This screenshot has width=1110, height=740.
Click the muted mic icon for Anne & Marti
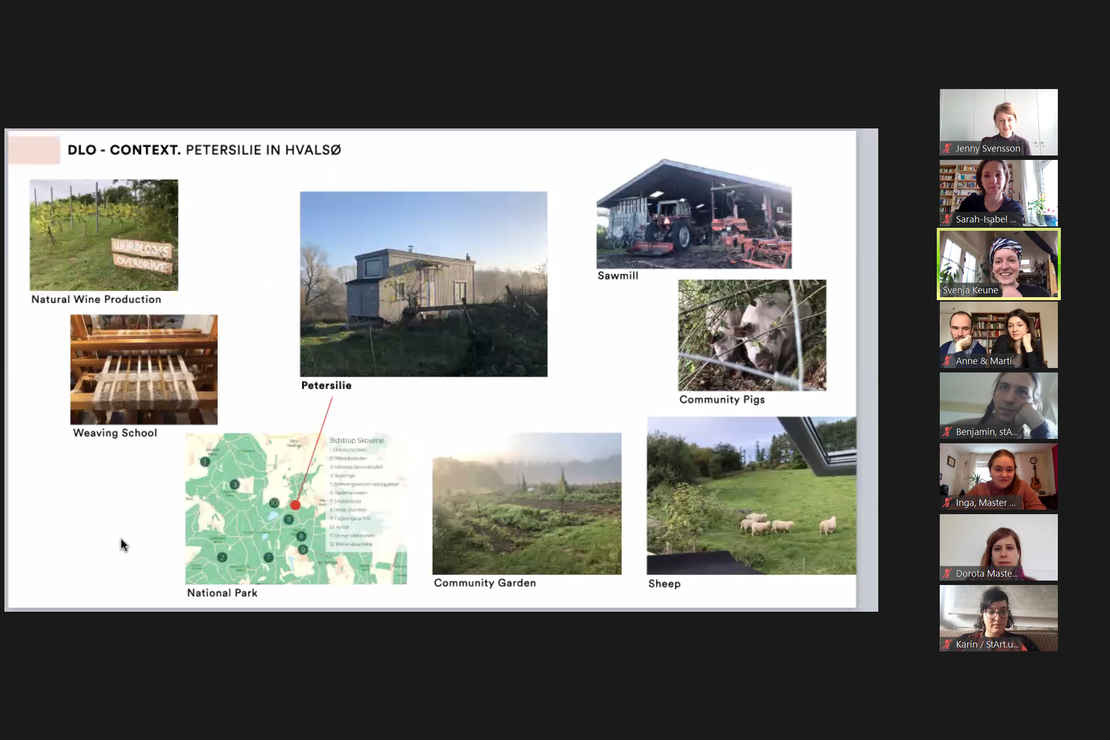click(x=947, y=361)
